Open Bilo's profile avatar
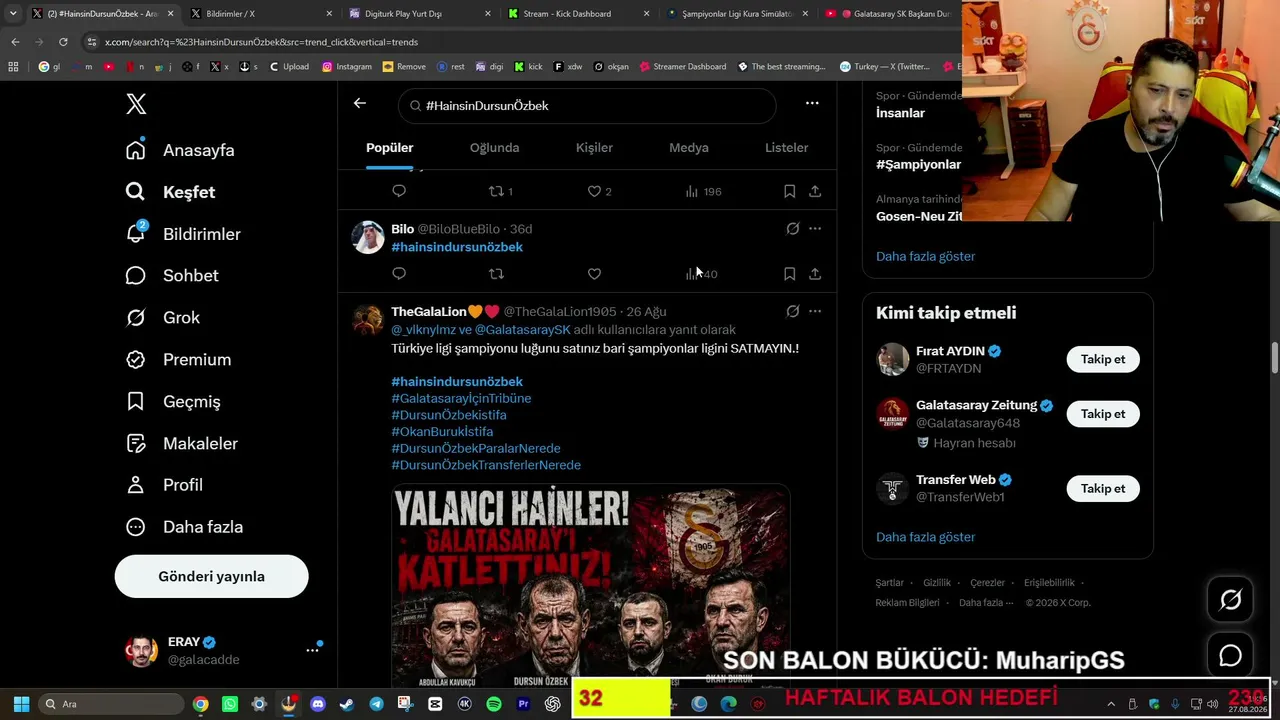This screenshot has height=720, width=1280. (x=368, y=237)
